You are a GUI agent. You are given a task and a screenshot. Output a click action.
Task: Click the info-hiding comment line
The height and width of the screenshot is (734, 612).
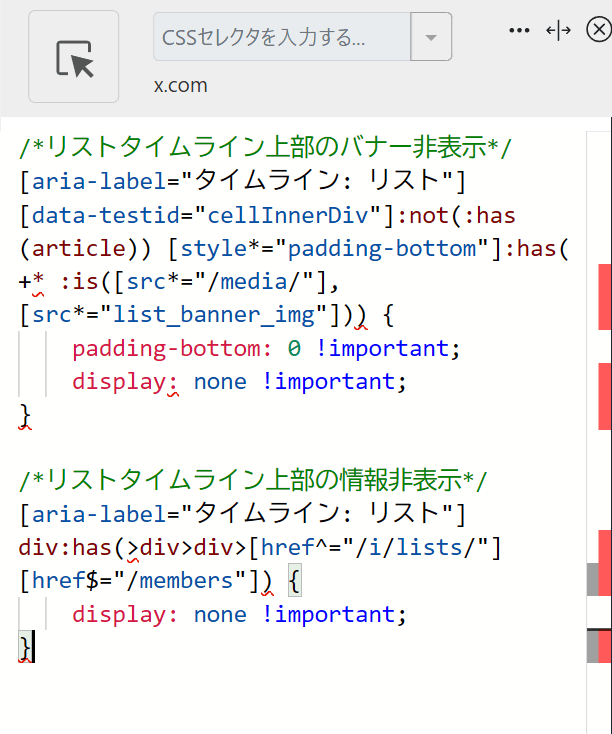tap(252, 480)
